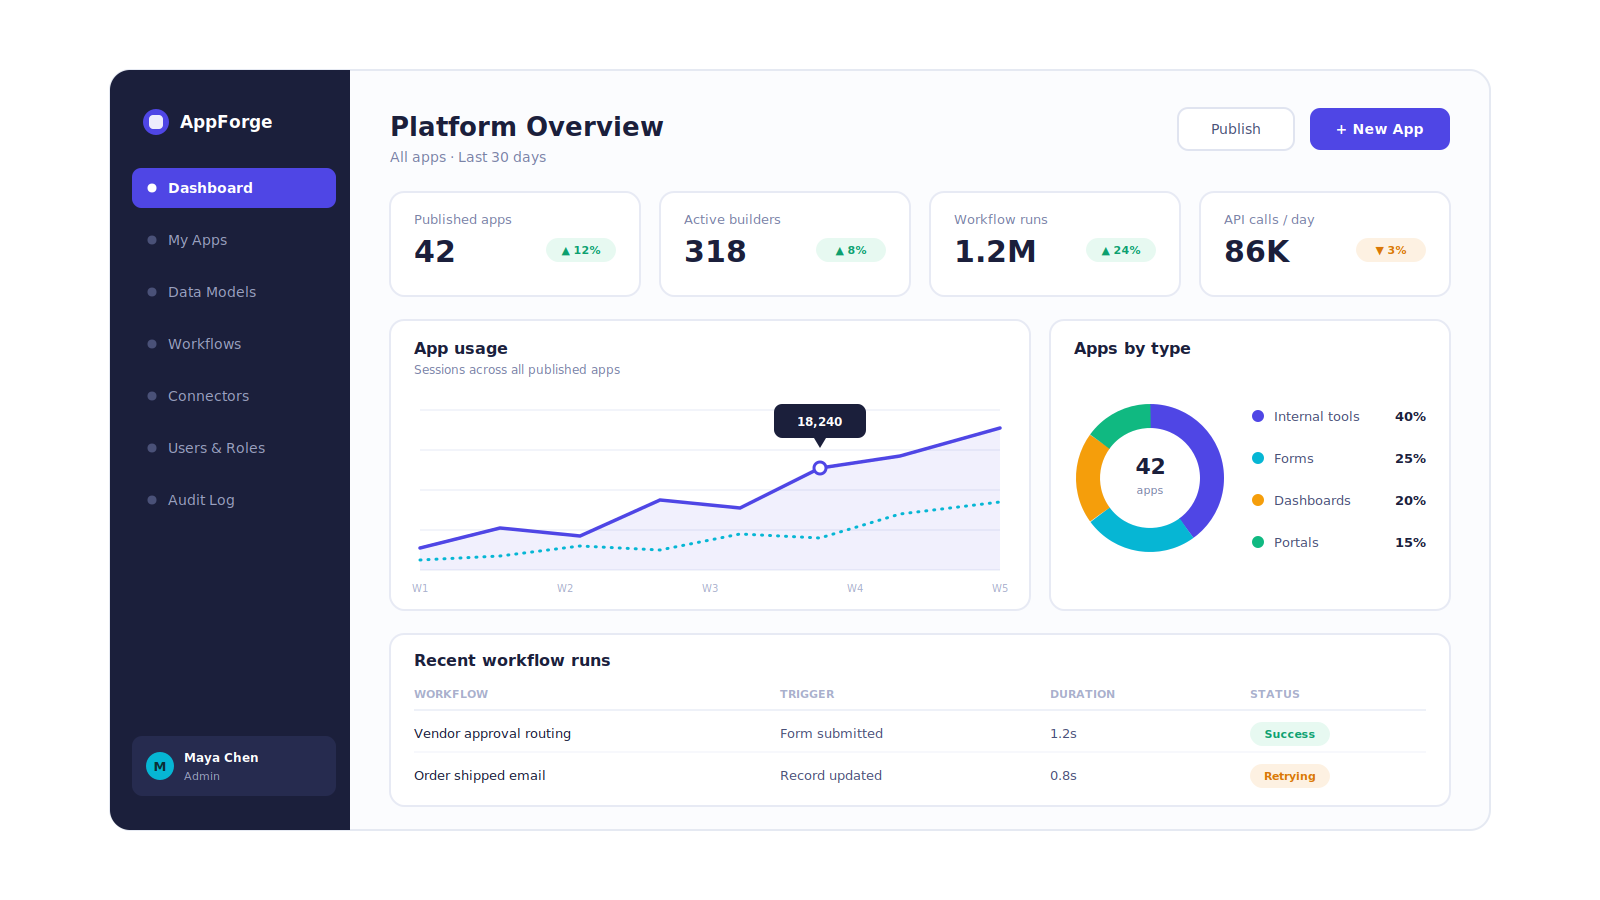Viewport: 1600px width, 900px height.
Task: Click W4 axis label on chart
Action: pos(855,588)
